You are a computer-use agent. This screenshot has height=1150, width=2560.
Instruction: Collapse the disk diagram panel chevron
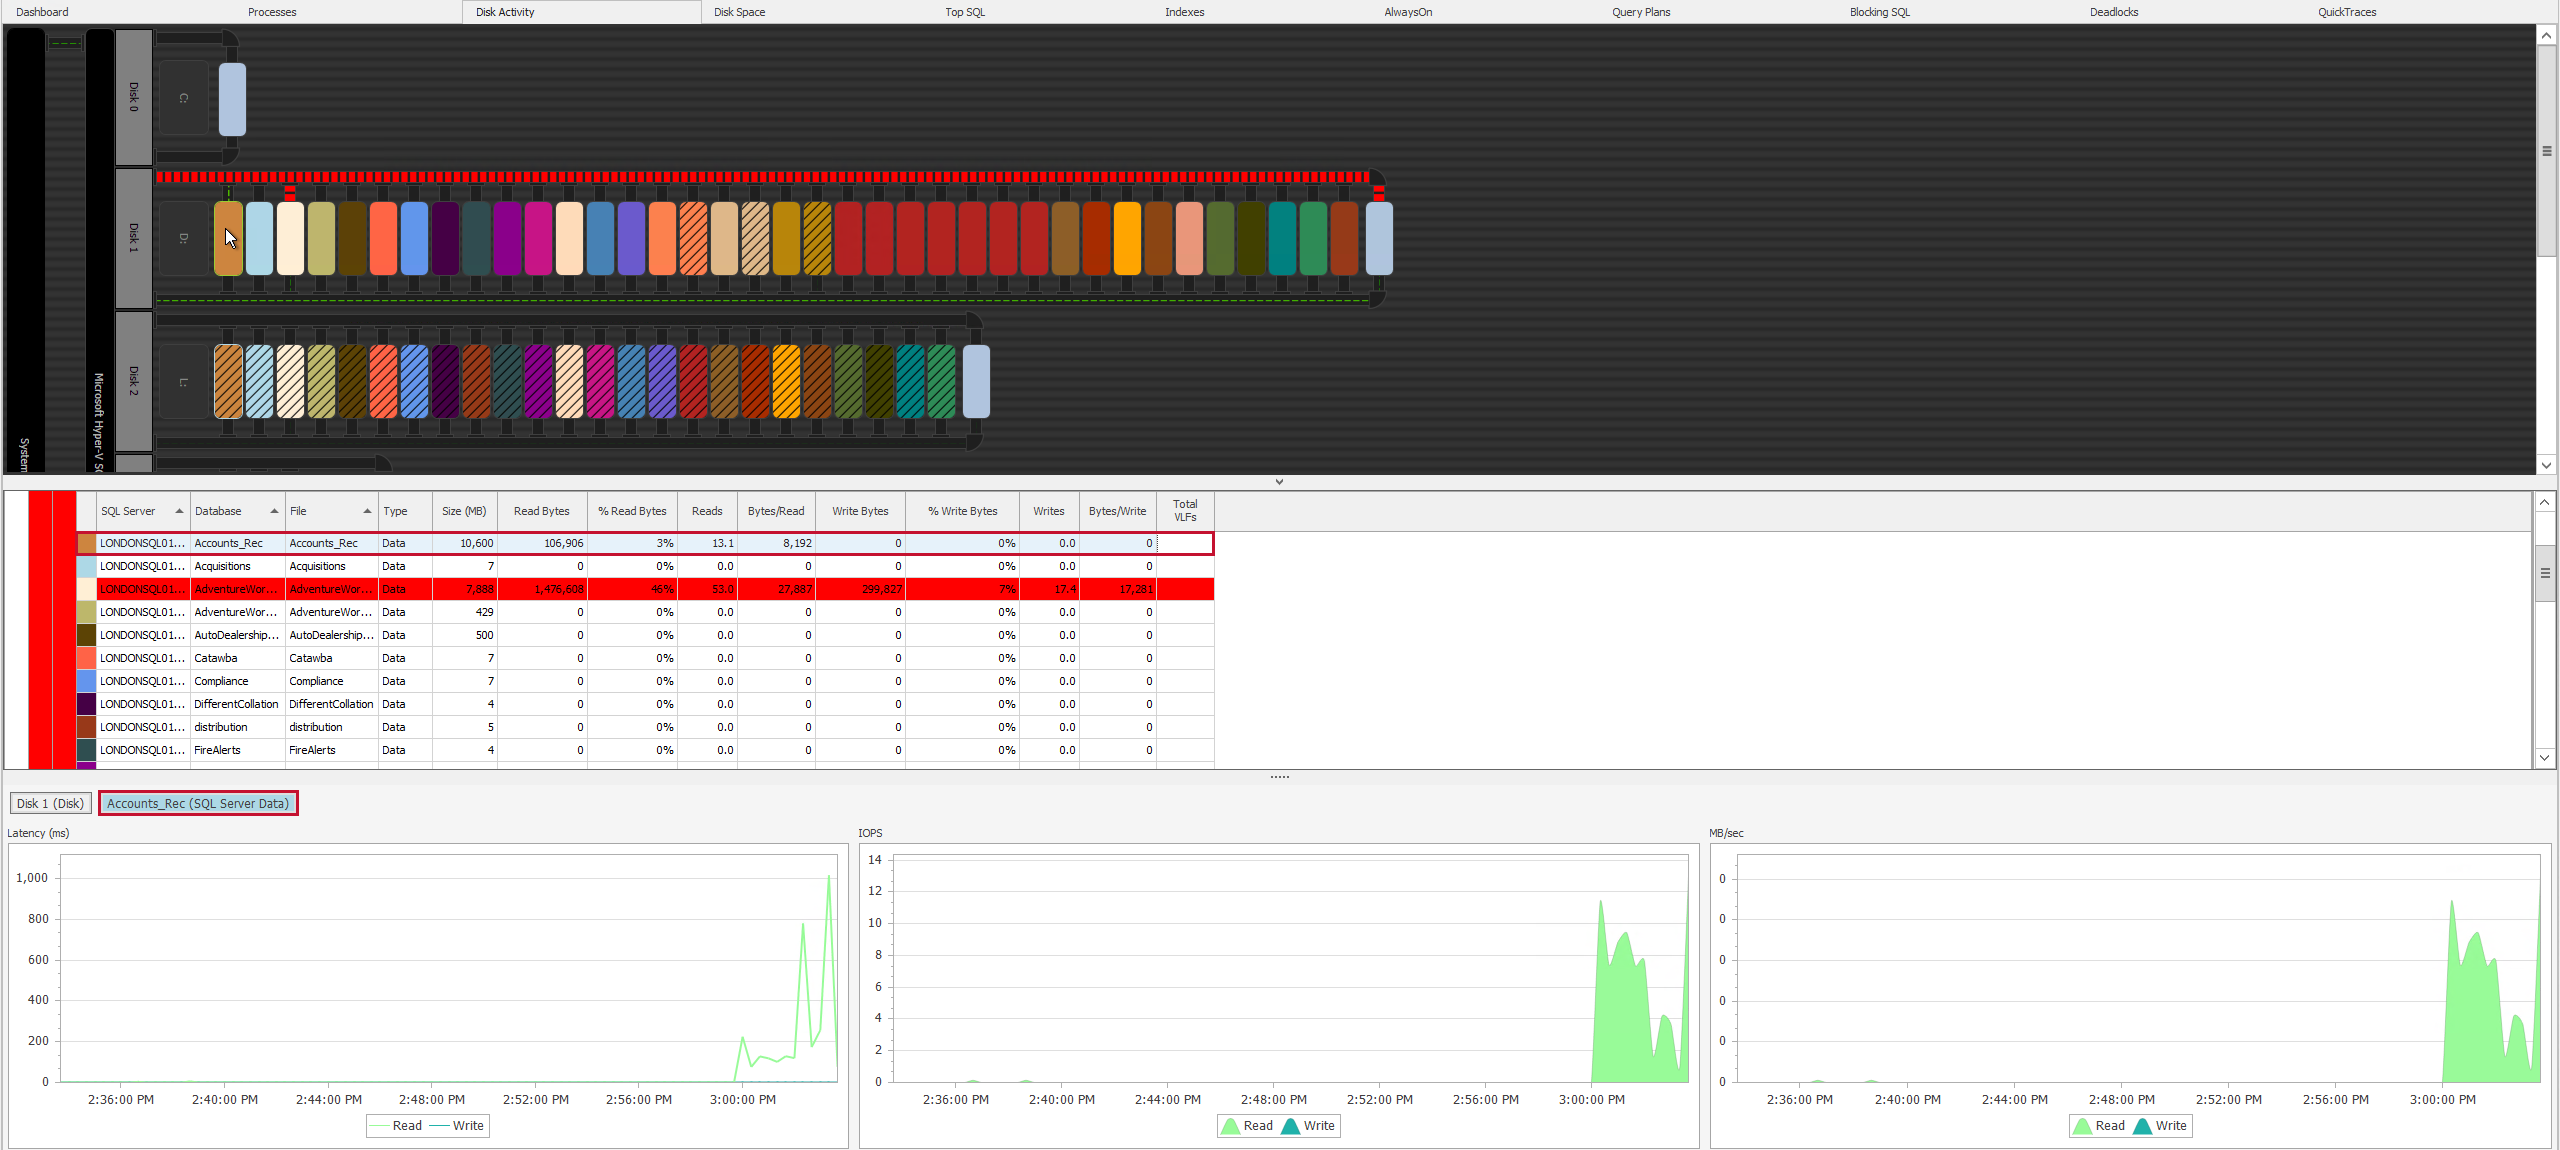pos(1279,482)
